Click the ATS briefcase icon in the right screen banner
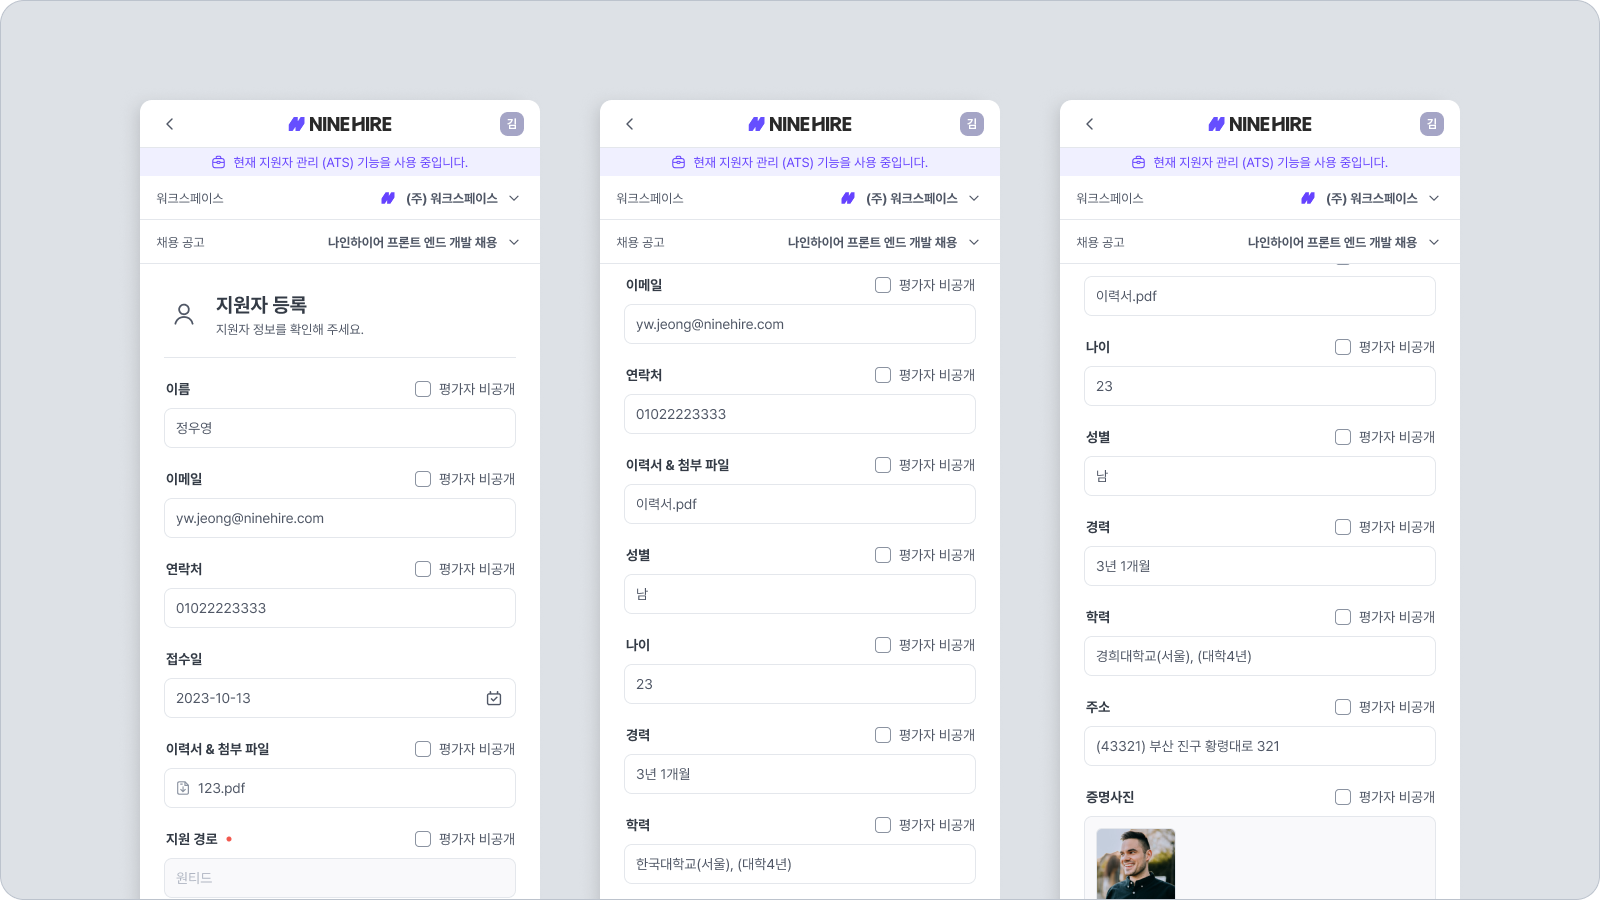Image resolution: width=1600 pixels, height=900 pixels. [1139, 162]
